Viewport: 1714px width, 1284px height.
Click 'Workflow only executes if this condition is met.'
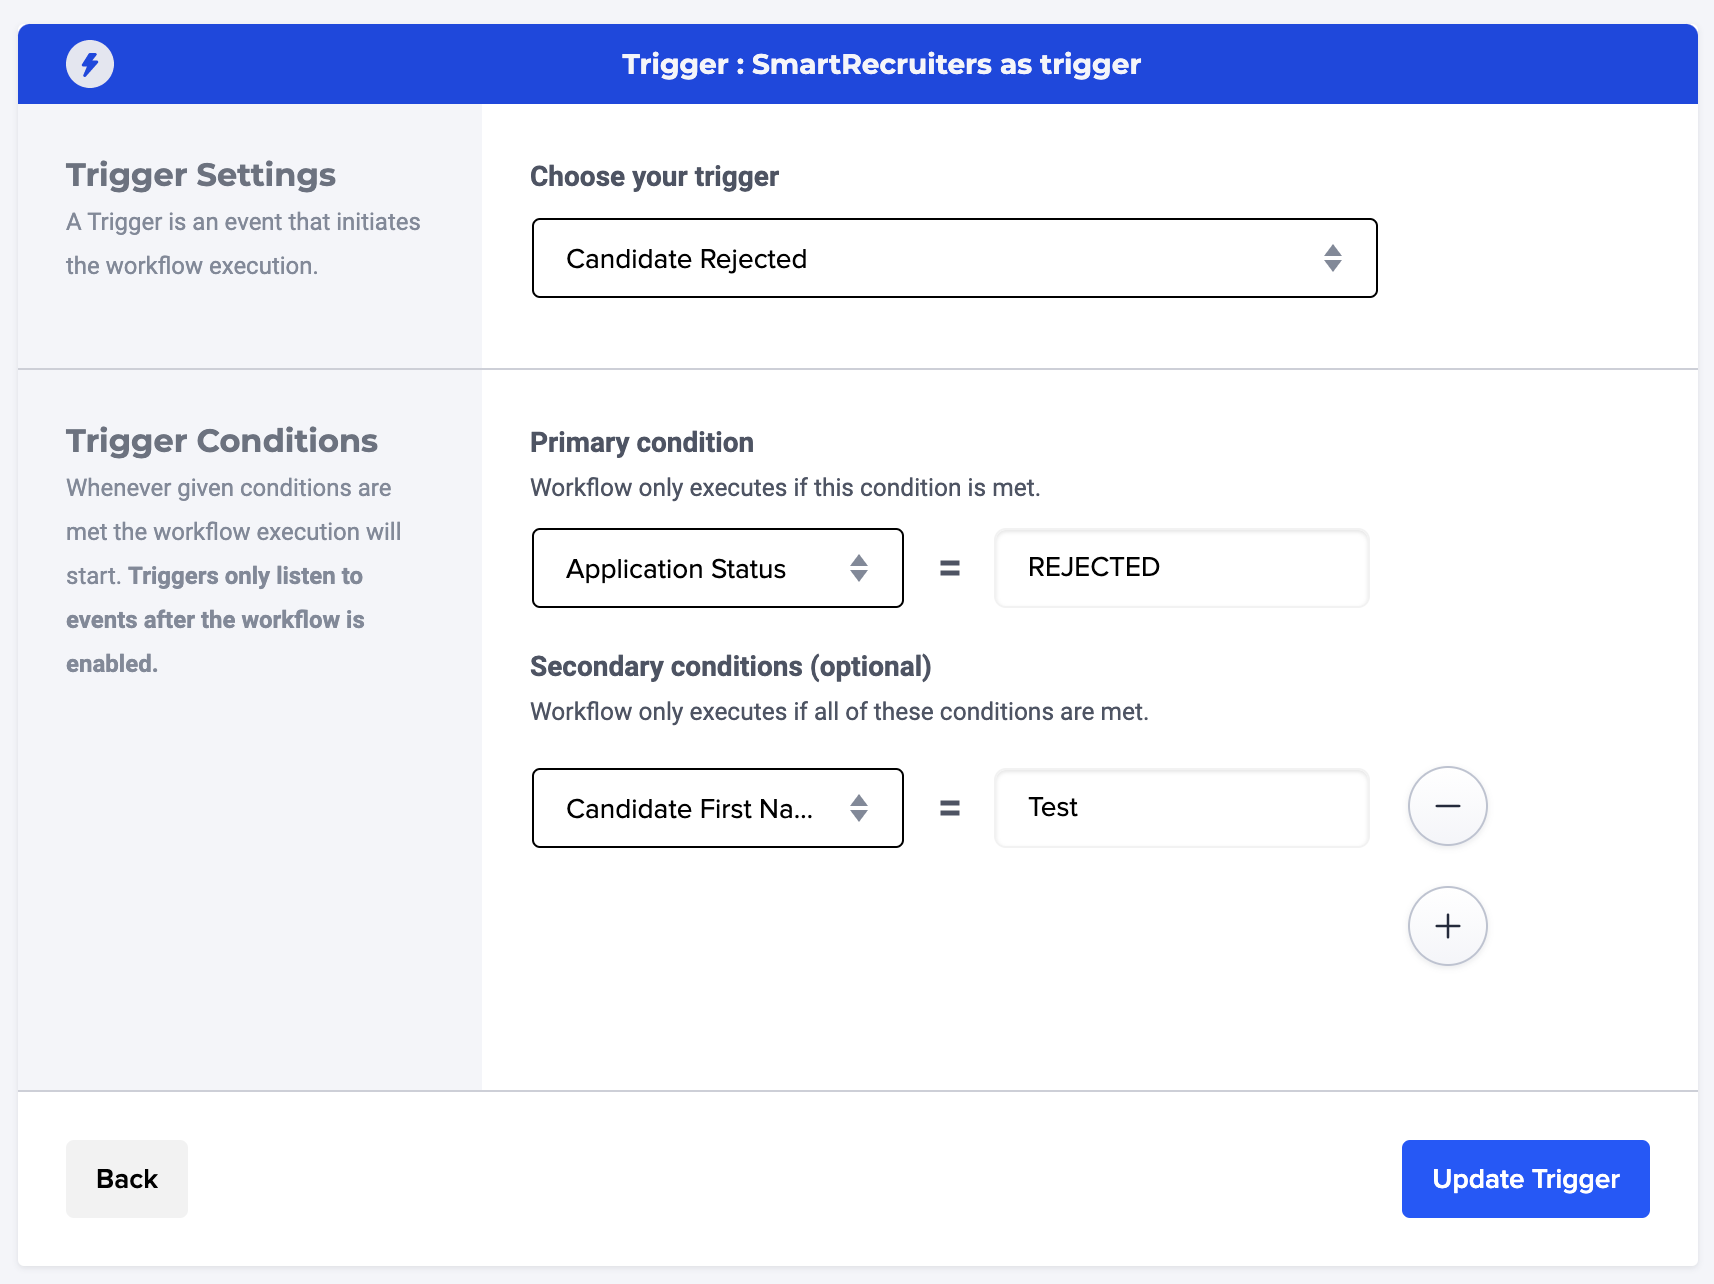785,488
